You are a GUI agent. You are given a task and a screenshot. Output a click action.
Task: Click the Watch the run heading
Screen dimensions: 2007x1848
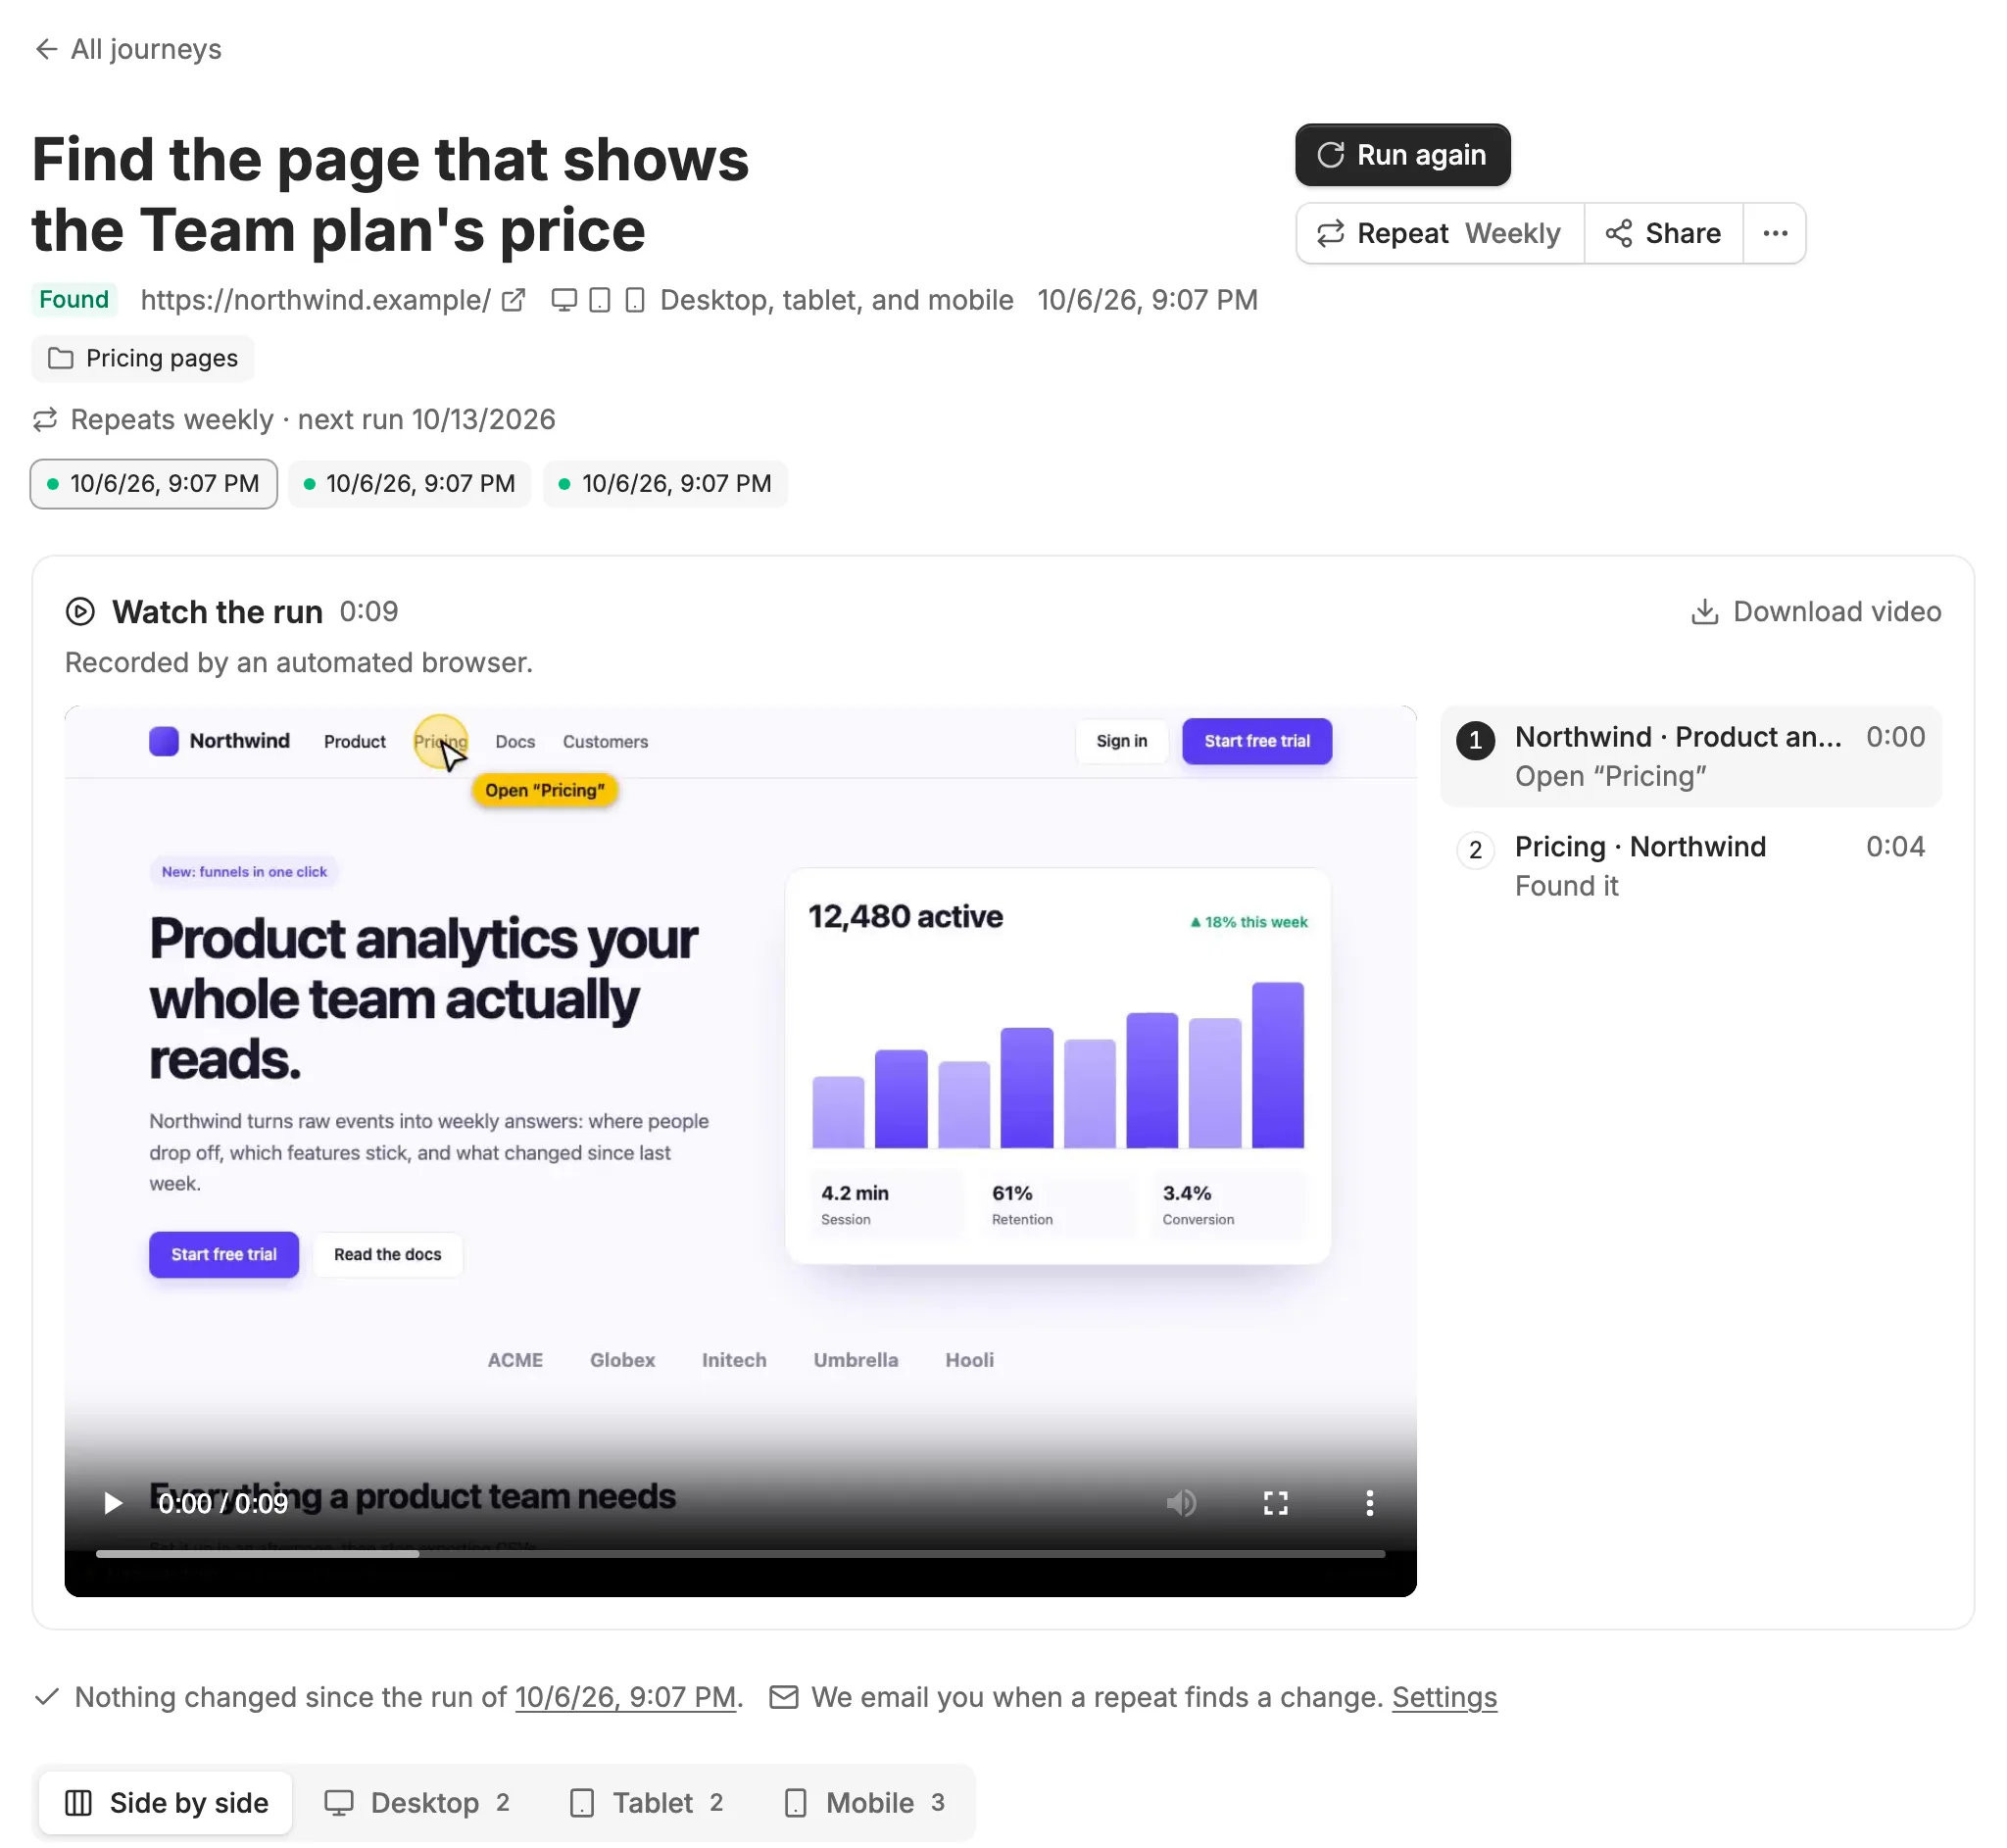coord(217,611)
